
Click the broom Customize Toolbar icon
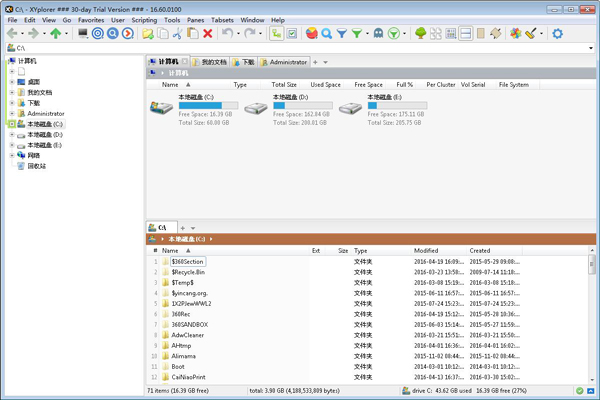(x=531, y=34)
